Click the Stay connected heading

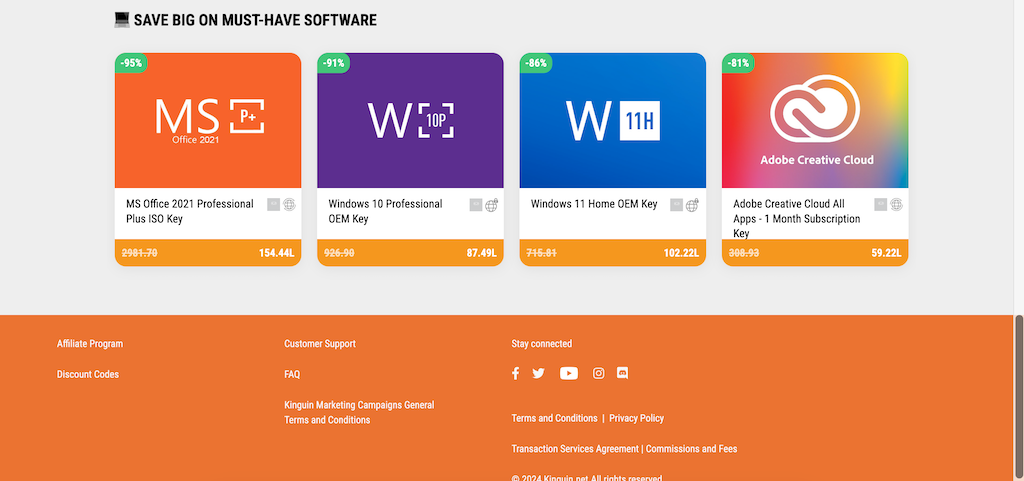[541, 343]
